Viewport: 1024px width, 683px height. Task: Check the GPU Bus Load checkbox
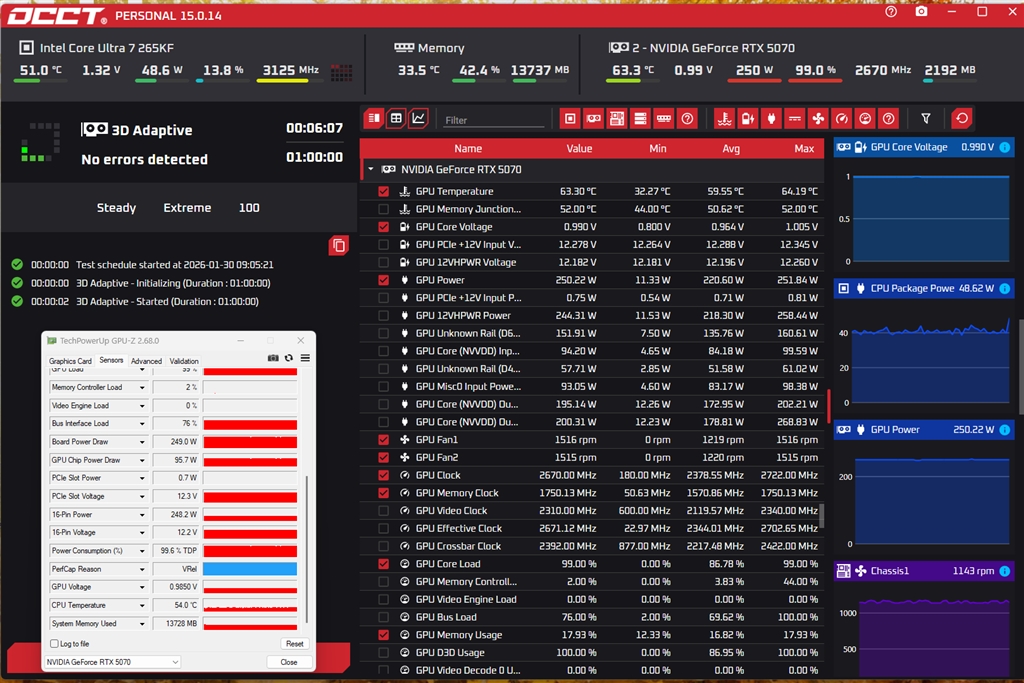383,617
